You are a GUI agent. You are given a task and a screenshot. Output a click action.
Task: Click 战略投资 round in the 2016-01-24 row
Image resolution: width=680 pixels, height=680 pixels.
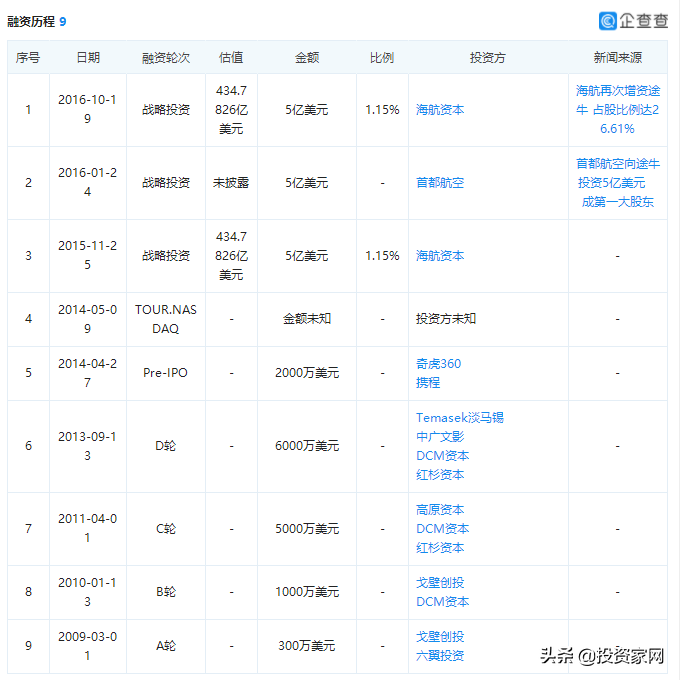click(166, 183)
